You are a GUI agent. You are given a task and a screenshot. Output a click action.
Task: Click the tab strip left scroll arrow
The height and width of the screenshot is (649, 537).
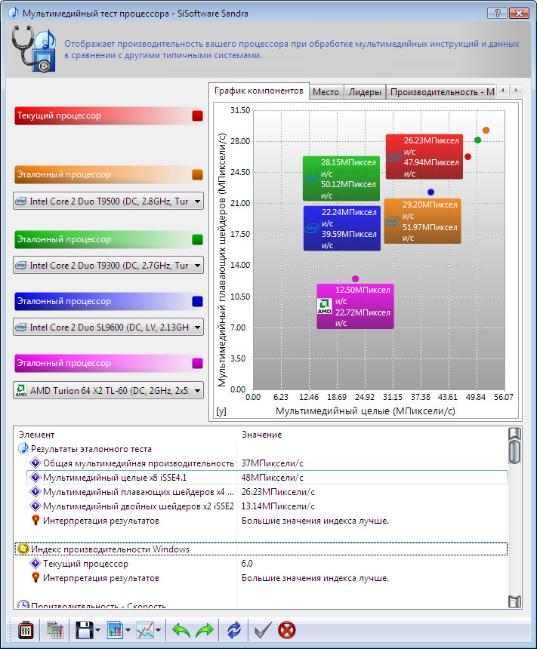(x=503, y=90)
